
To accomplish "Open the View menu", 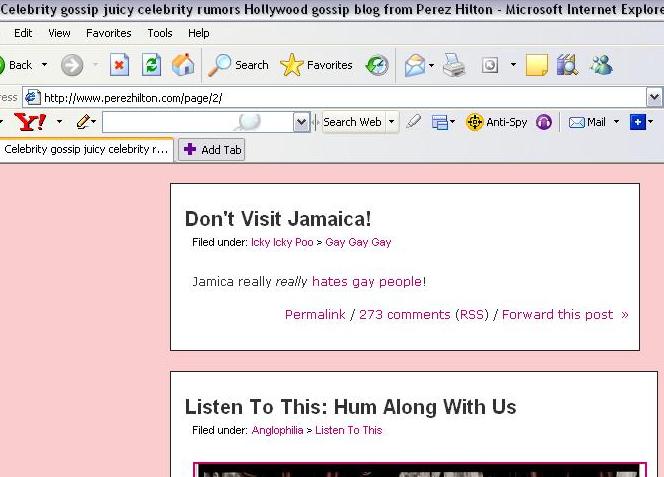I will click(59, 33).
